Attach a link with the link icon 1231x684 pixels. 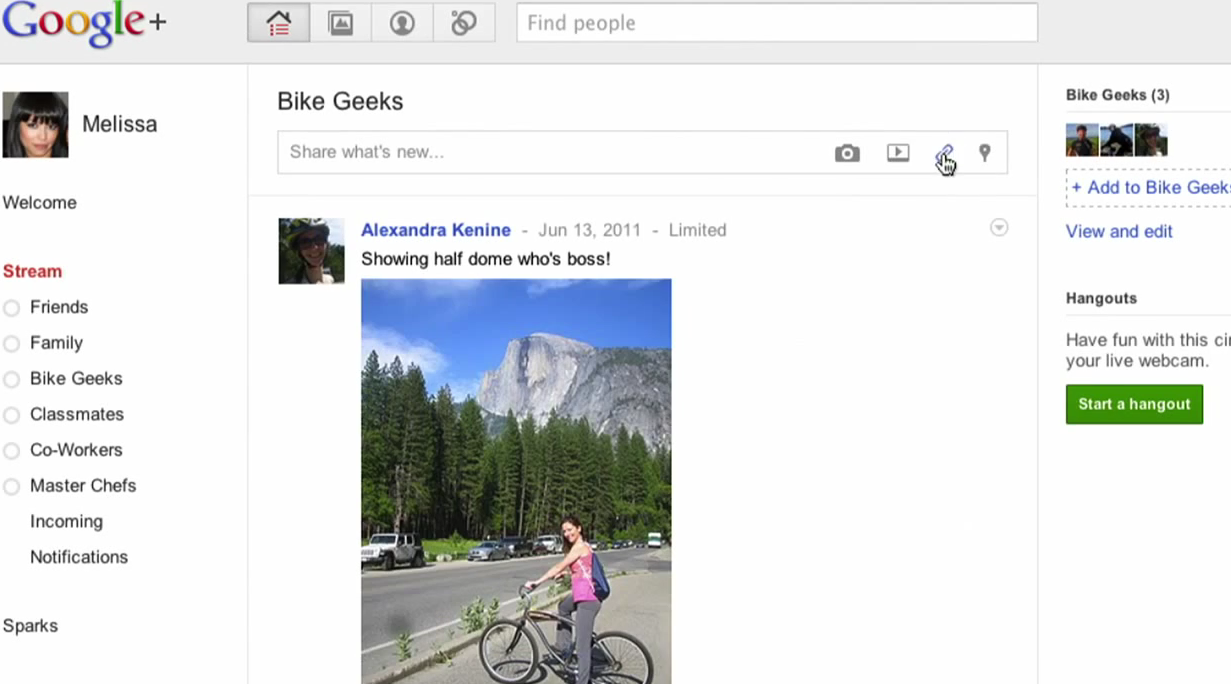tap(944, 153)
